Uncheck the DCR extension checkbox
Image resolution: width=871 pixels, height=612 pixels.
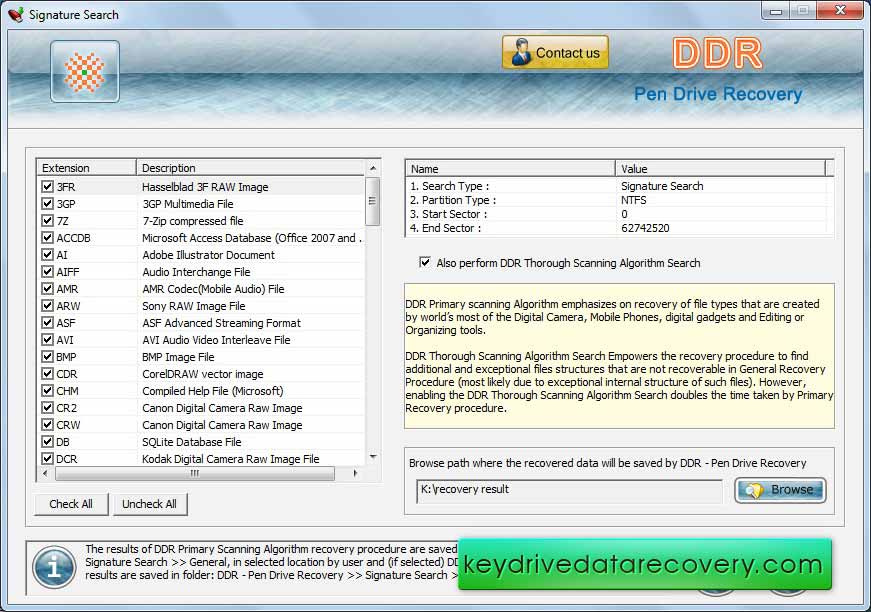point(48,459)
